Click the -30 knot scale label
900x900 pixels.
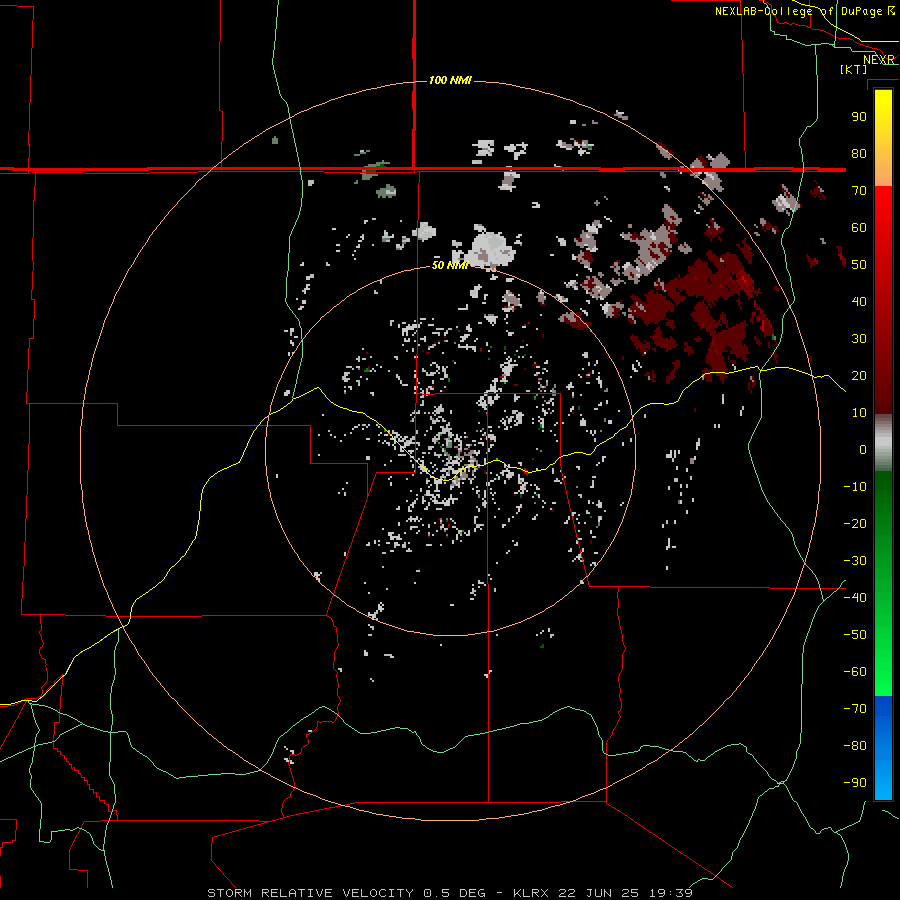(x=855, y=561)
